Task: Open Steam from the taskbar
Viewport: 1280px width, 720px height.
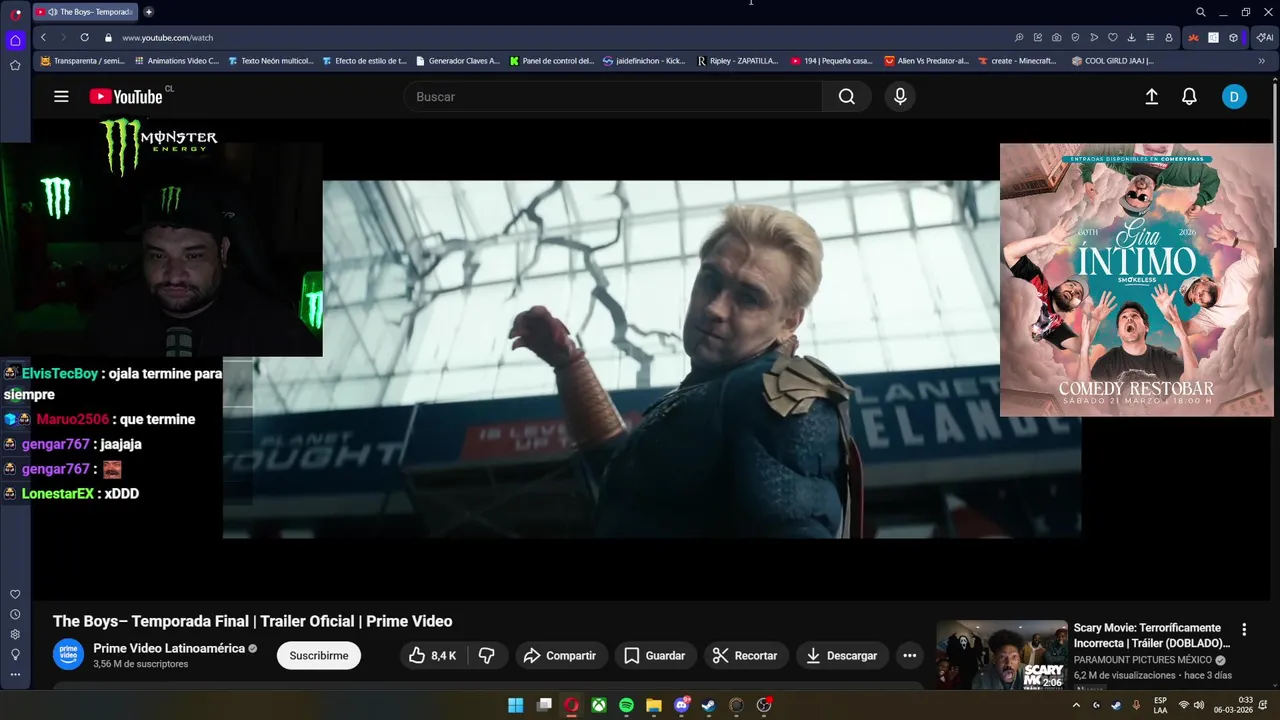Action: tap(709, 705)
